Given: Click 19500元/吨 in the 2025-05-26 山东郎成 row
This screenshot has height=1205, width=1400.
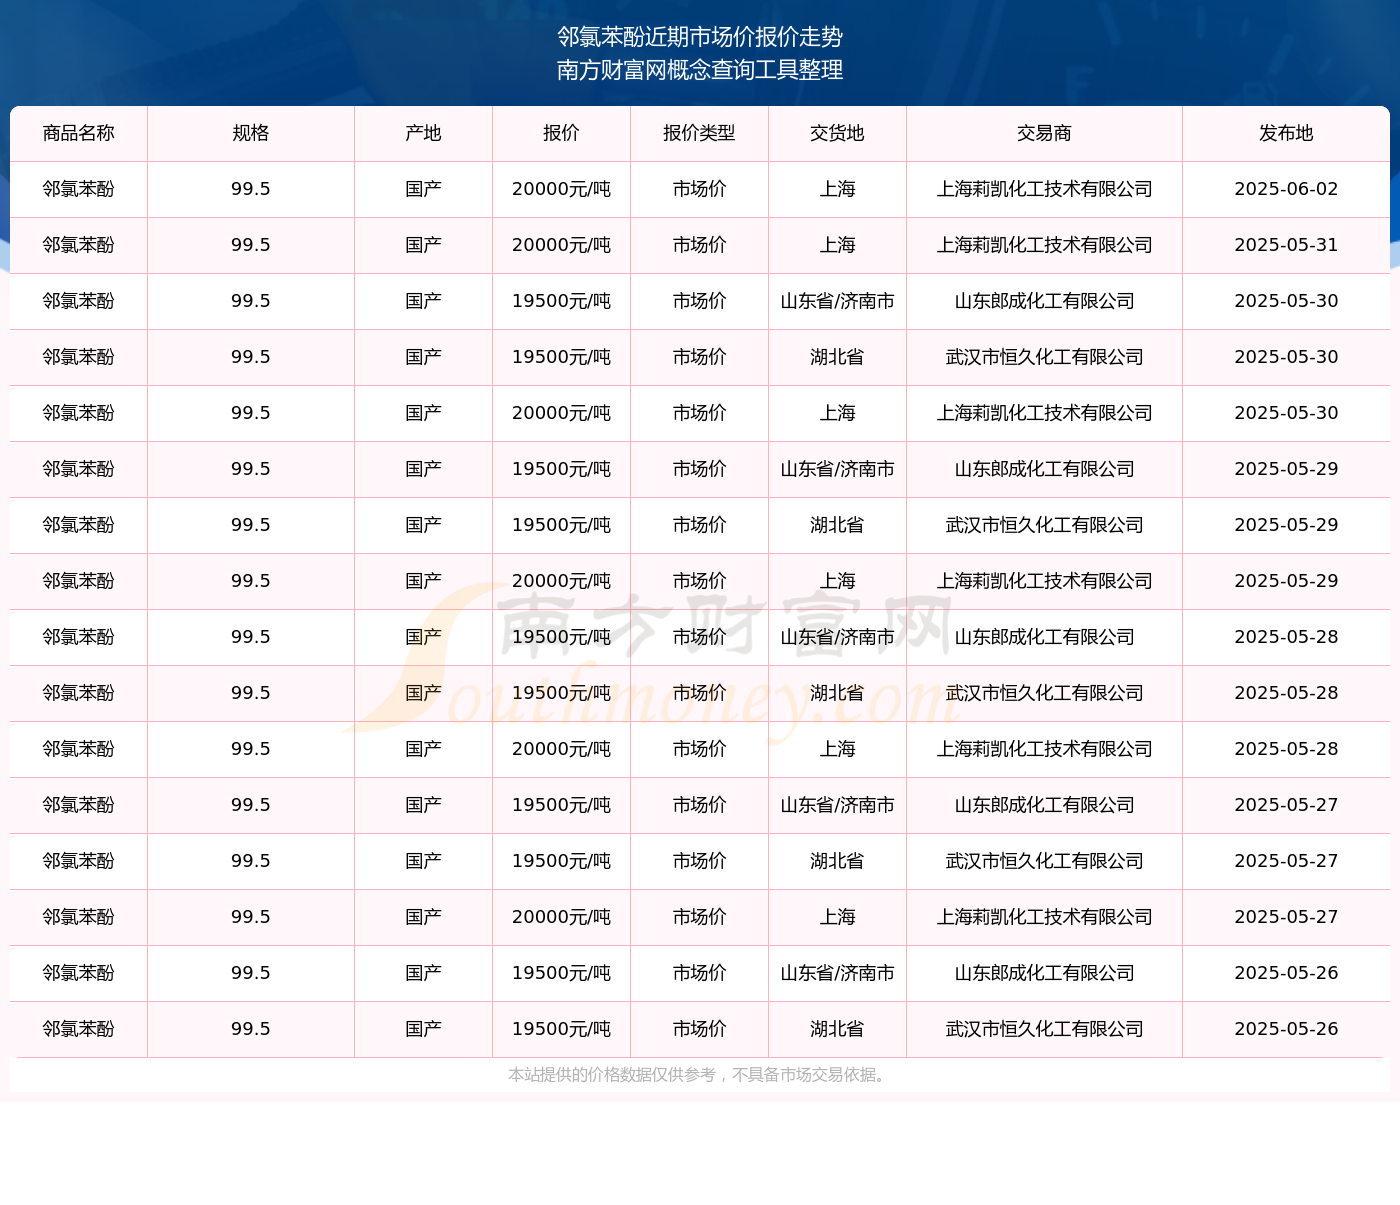Looking at the screenshot, I should coord(562,973).
